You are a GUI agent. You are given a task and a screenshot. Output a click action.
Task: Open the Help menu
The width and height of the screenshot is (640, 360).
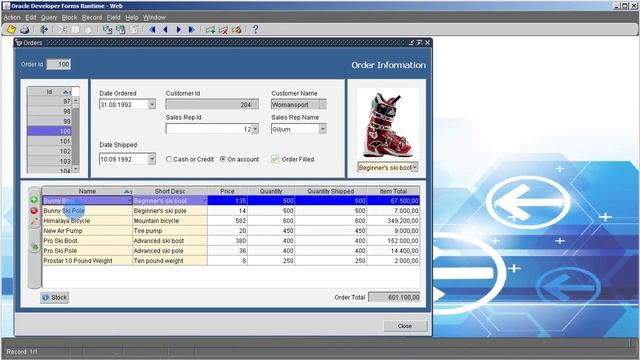tap(132, 18)
